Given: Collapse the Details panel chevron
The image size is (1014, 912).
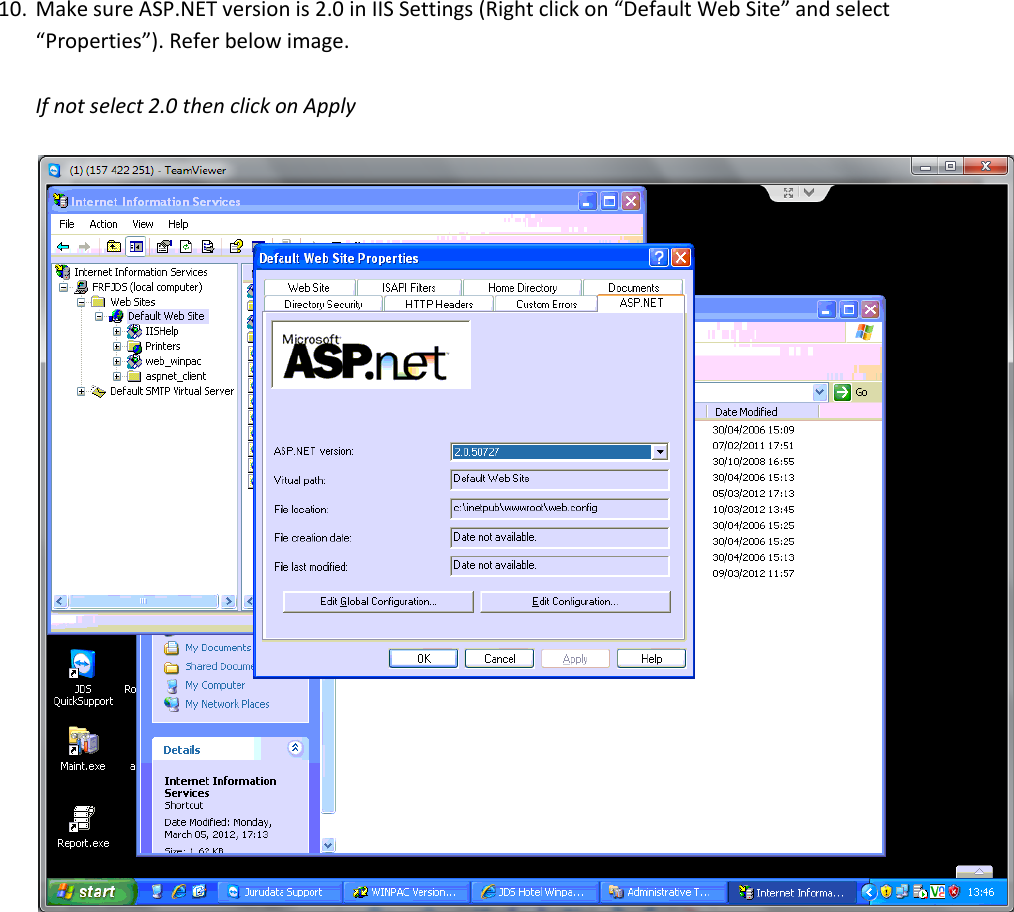Looking at the screenshot, I should point(295,748).
